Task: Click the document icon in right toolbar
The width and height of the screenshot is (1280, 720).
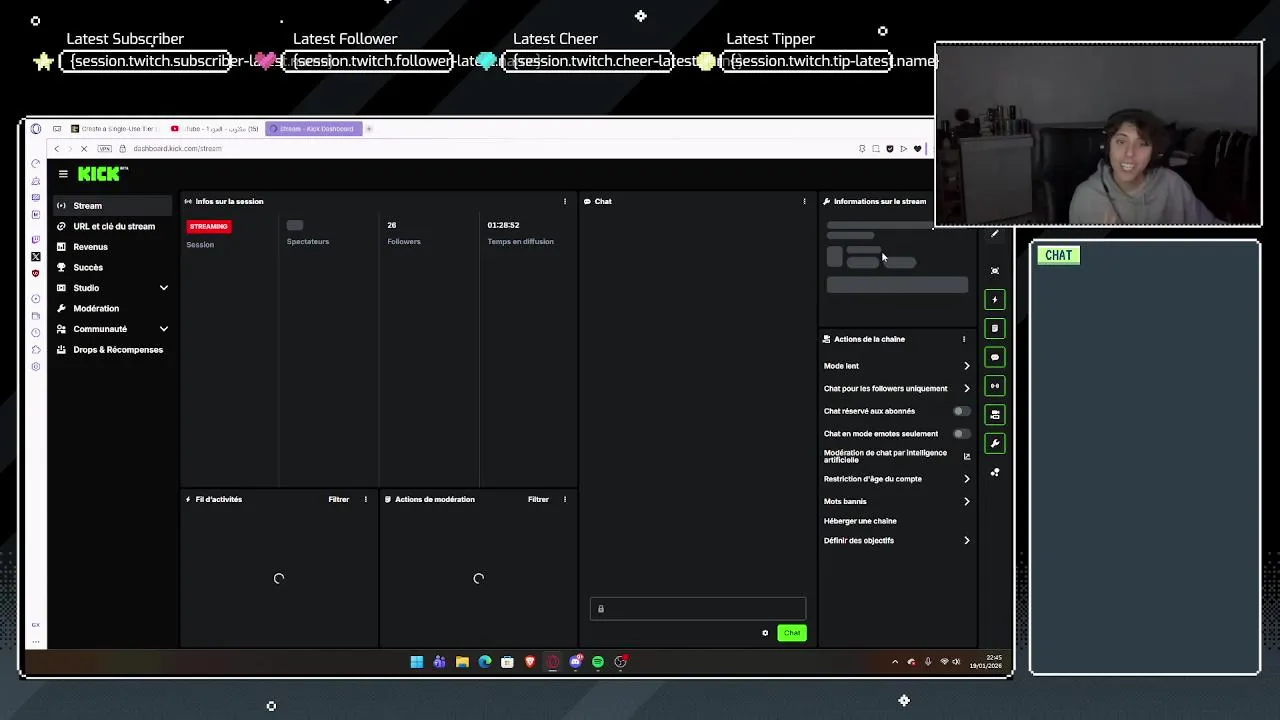Action: click(x=995, y=328)
